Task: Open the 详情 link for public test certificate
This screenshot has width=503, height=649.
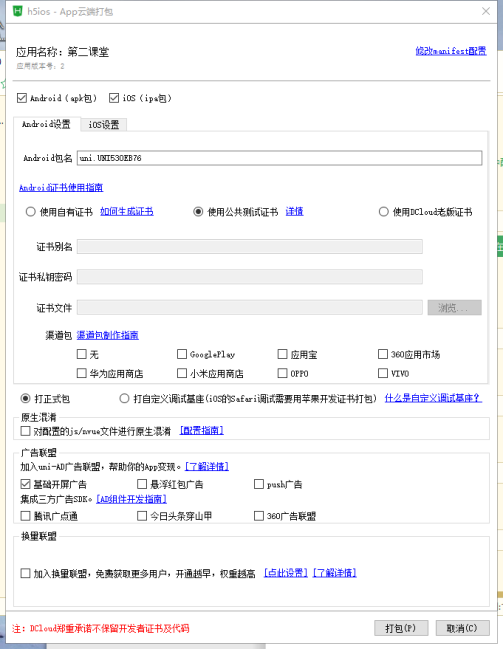Action: tap(294, 212)
